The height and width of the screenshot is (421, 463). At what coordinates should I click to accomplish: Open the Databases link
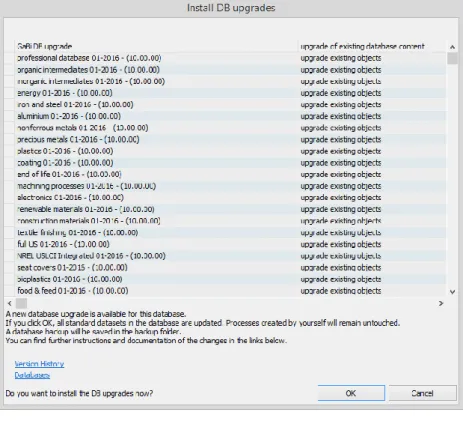32,375
